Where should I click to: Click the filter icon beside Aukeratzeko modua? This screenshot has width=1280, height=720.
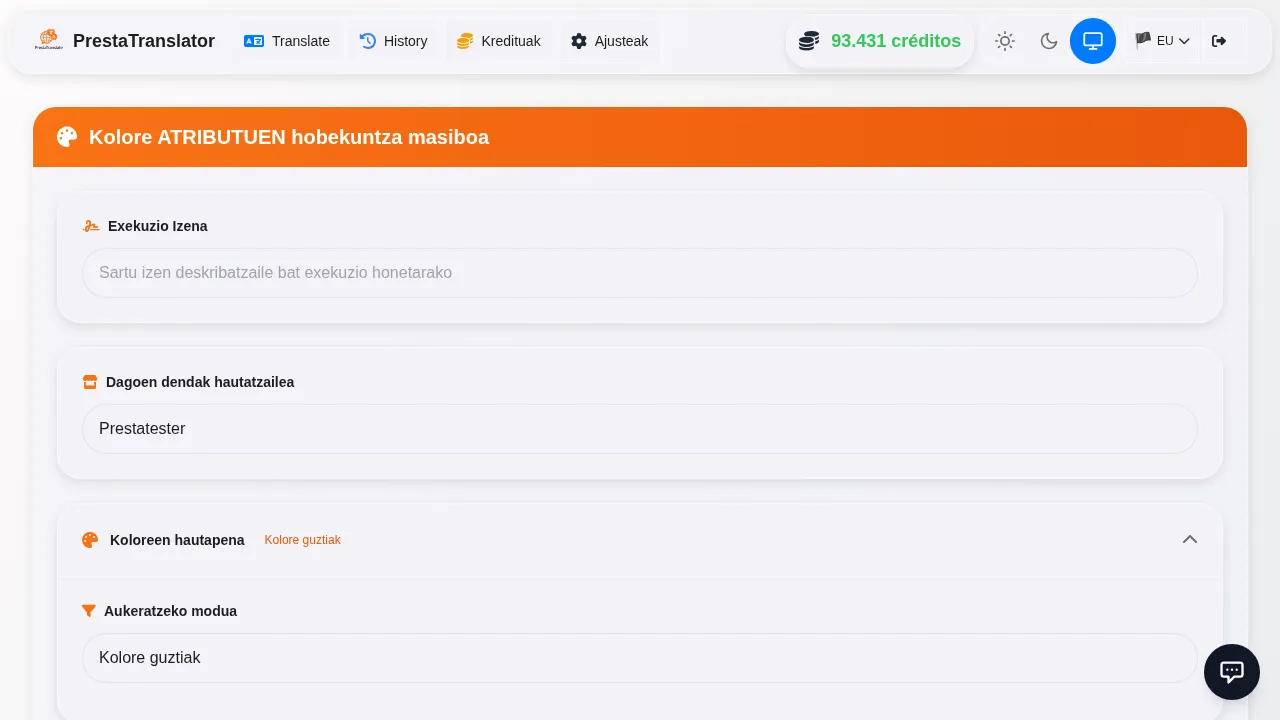click(x=89, y=611)
